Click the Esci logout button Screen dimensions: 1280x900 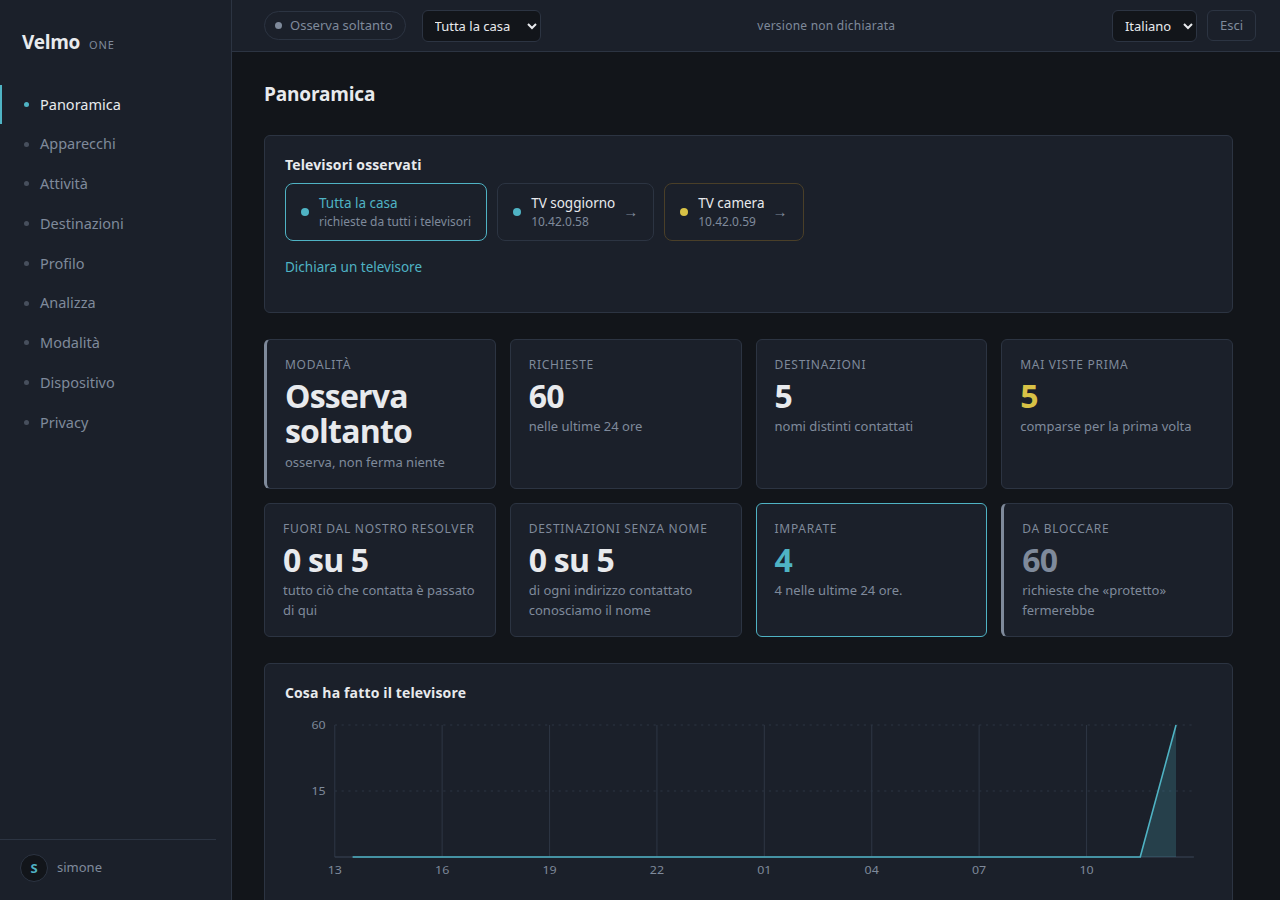pos(1231,26)
